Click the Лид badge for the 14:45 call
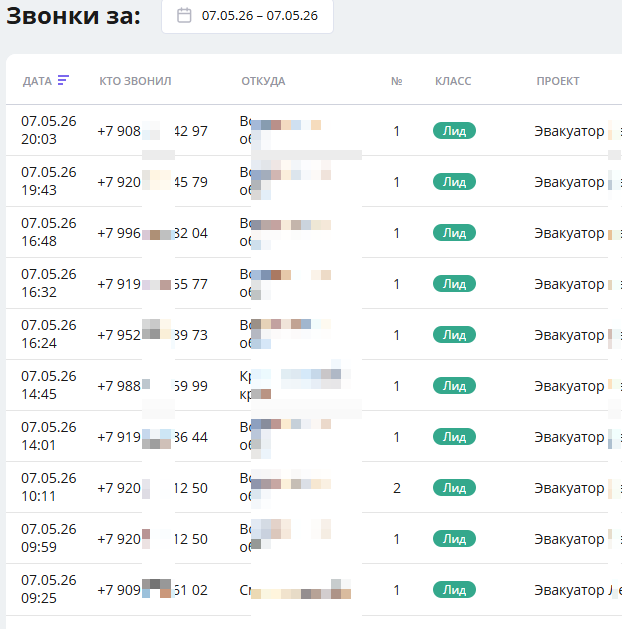 coord(454,386)
